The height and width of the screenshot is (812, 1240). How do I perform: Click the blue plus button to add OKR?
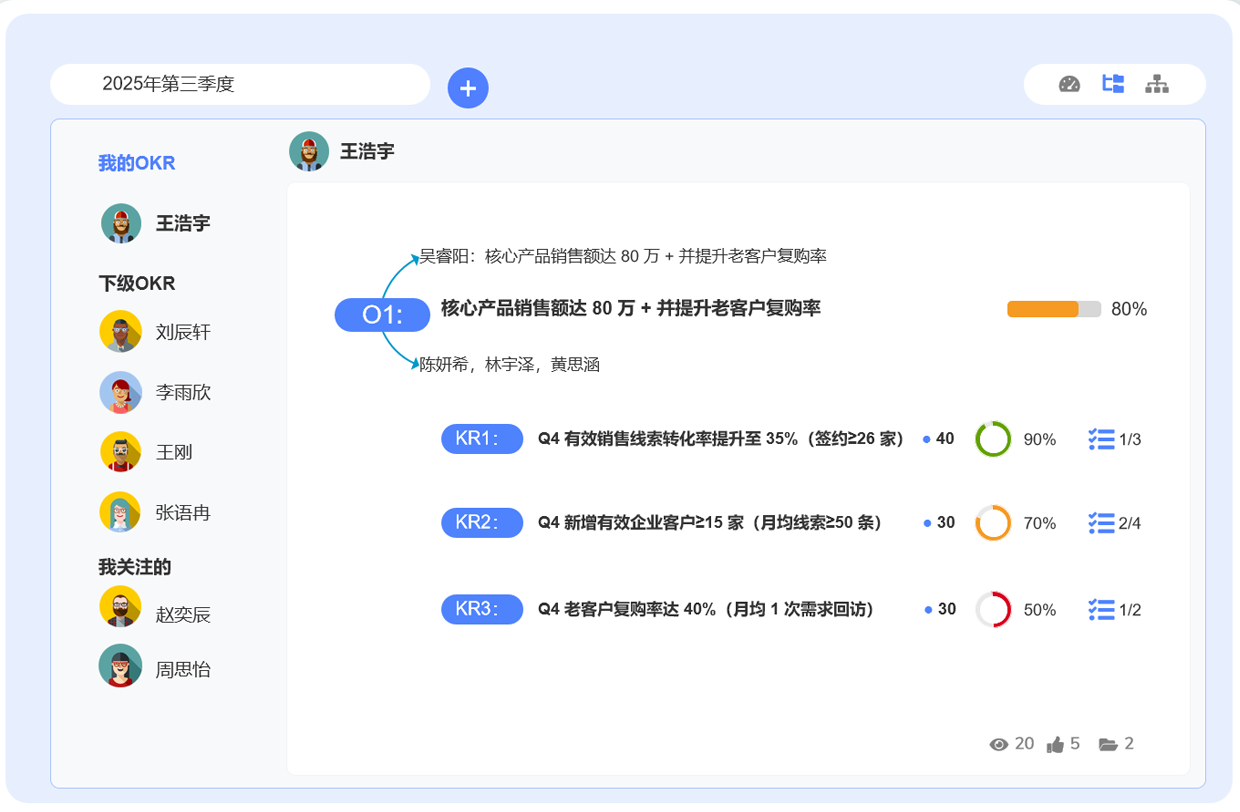coord(467,88)
